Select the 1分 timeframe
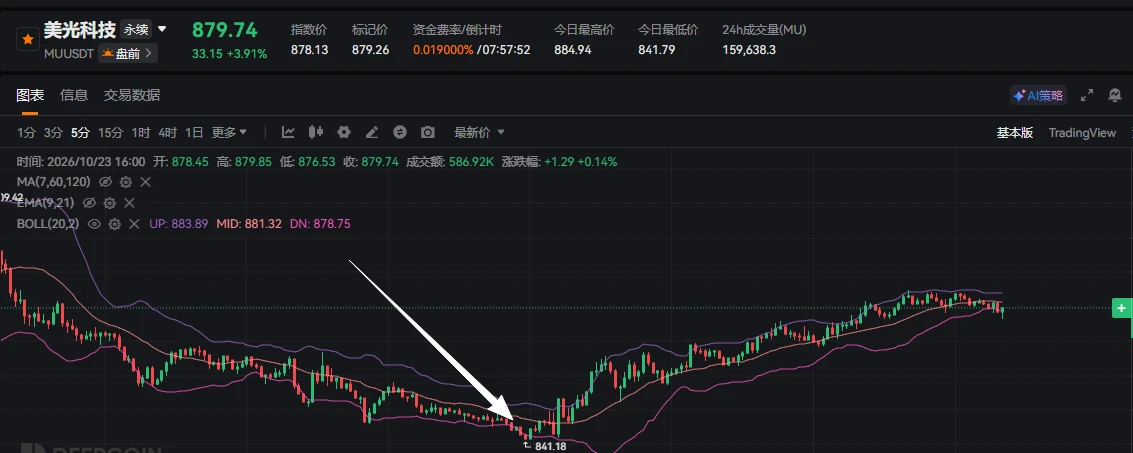Viewport: 1133px width, 453px height. pos(26,133)
